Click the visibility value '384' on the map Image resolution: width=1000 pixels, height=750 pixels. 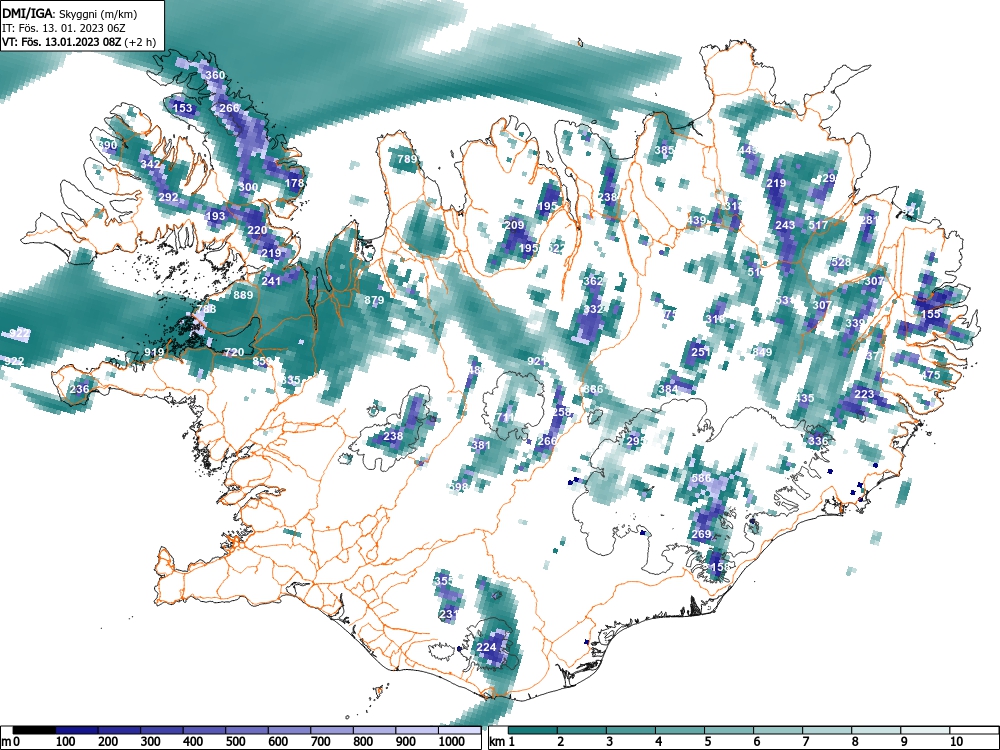(668, 390)
